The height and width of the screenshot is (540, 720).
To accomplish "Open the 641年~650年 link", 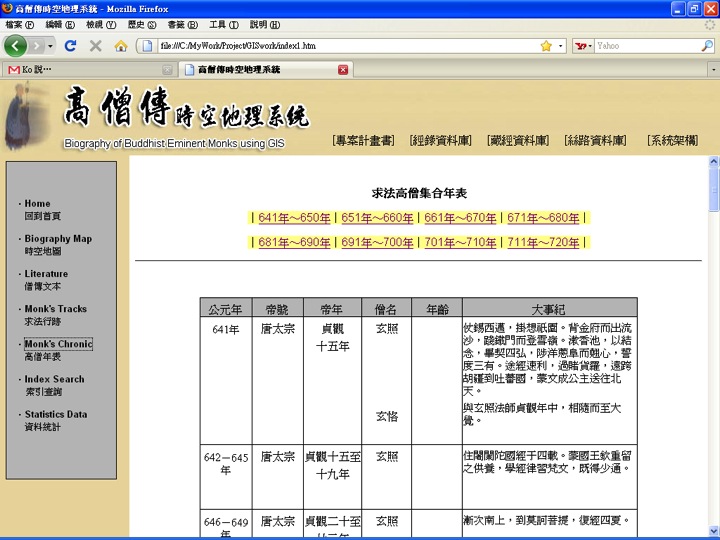I will [294, 218].
